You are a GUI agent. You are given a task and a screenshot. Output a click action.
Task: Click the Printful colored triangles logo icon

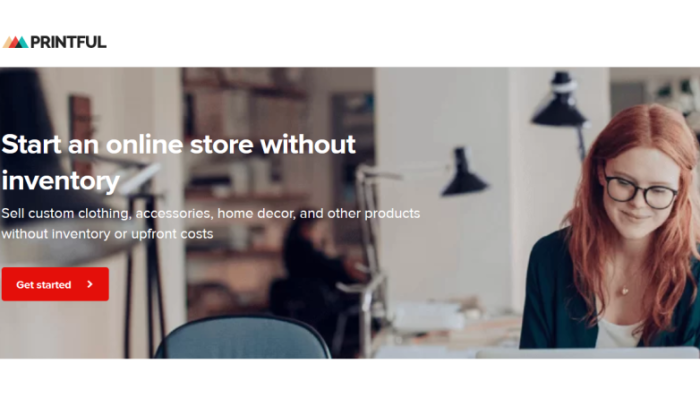click(16, 42)
